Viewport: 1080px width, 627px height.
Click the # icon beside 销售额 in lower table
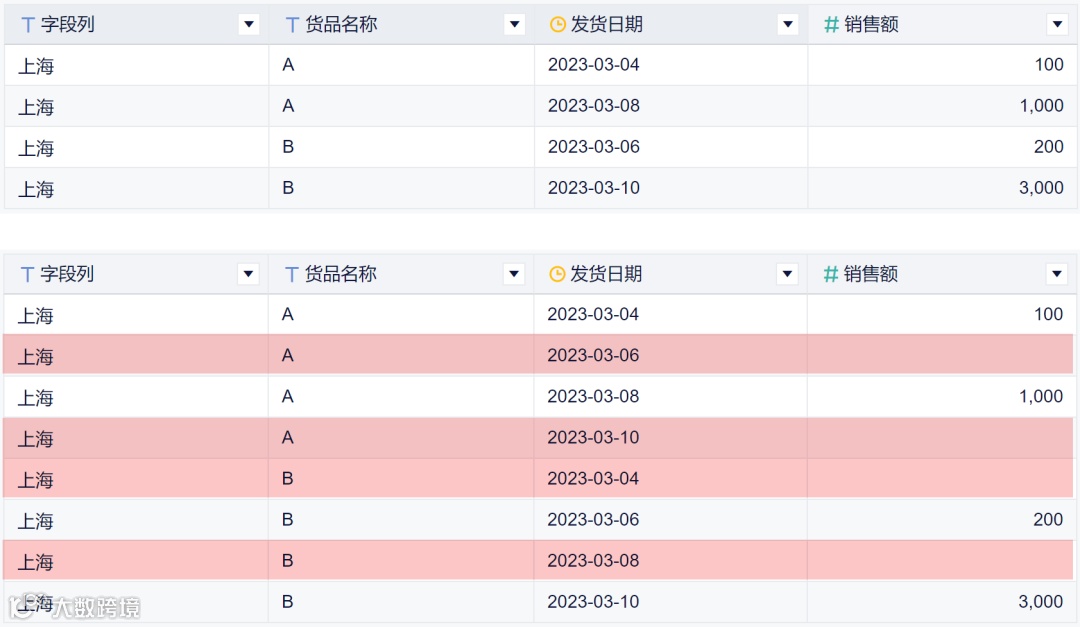[831, 274]
